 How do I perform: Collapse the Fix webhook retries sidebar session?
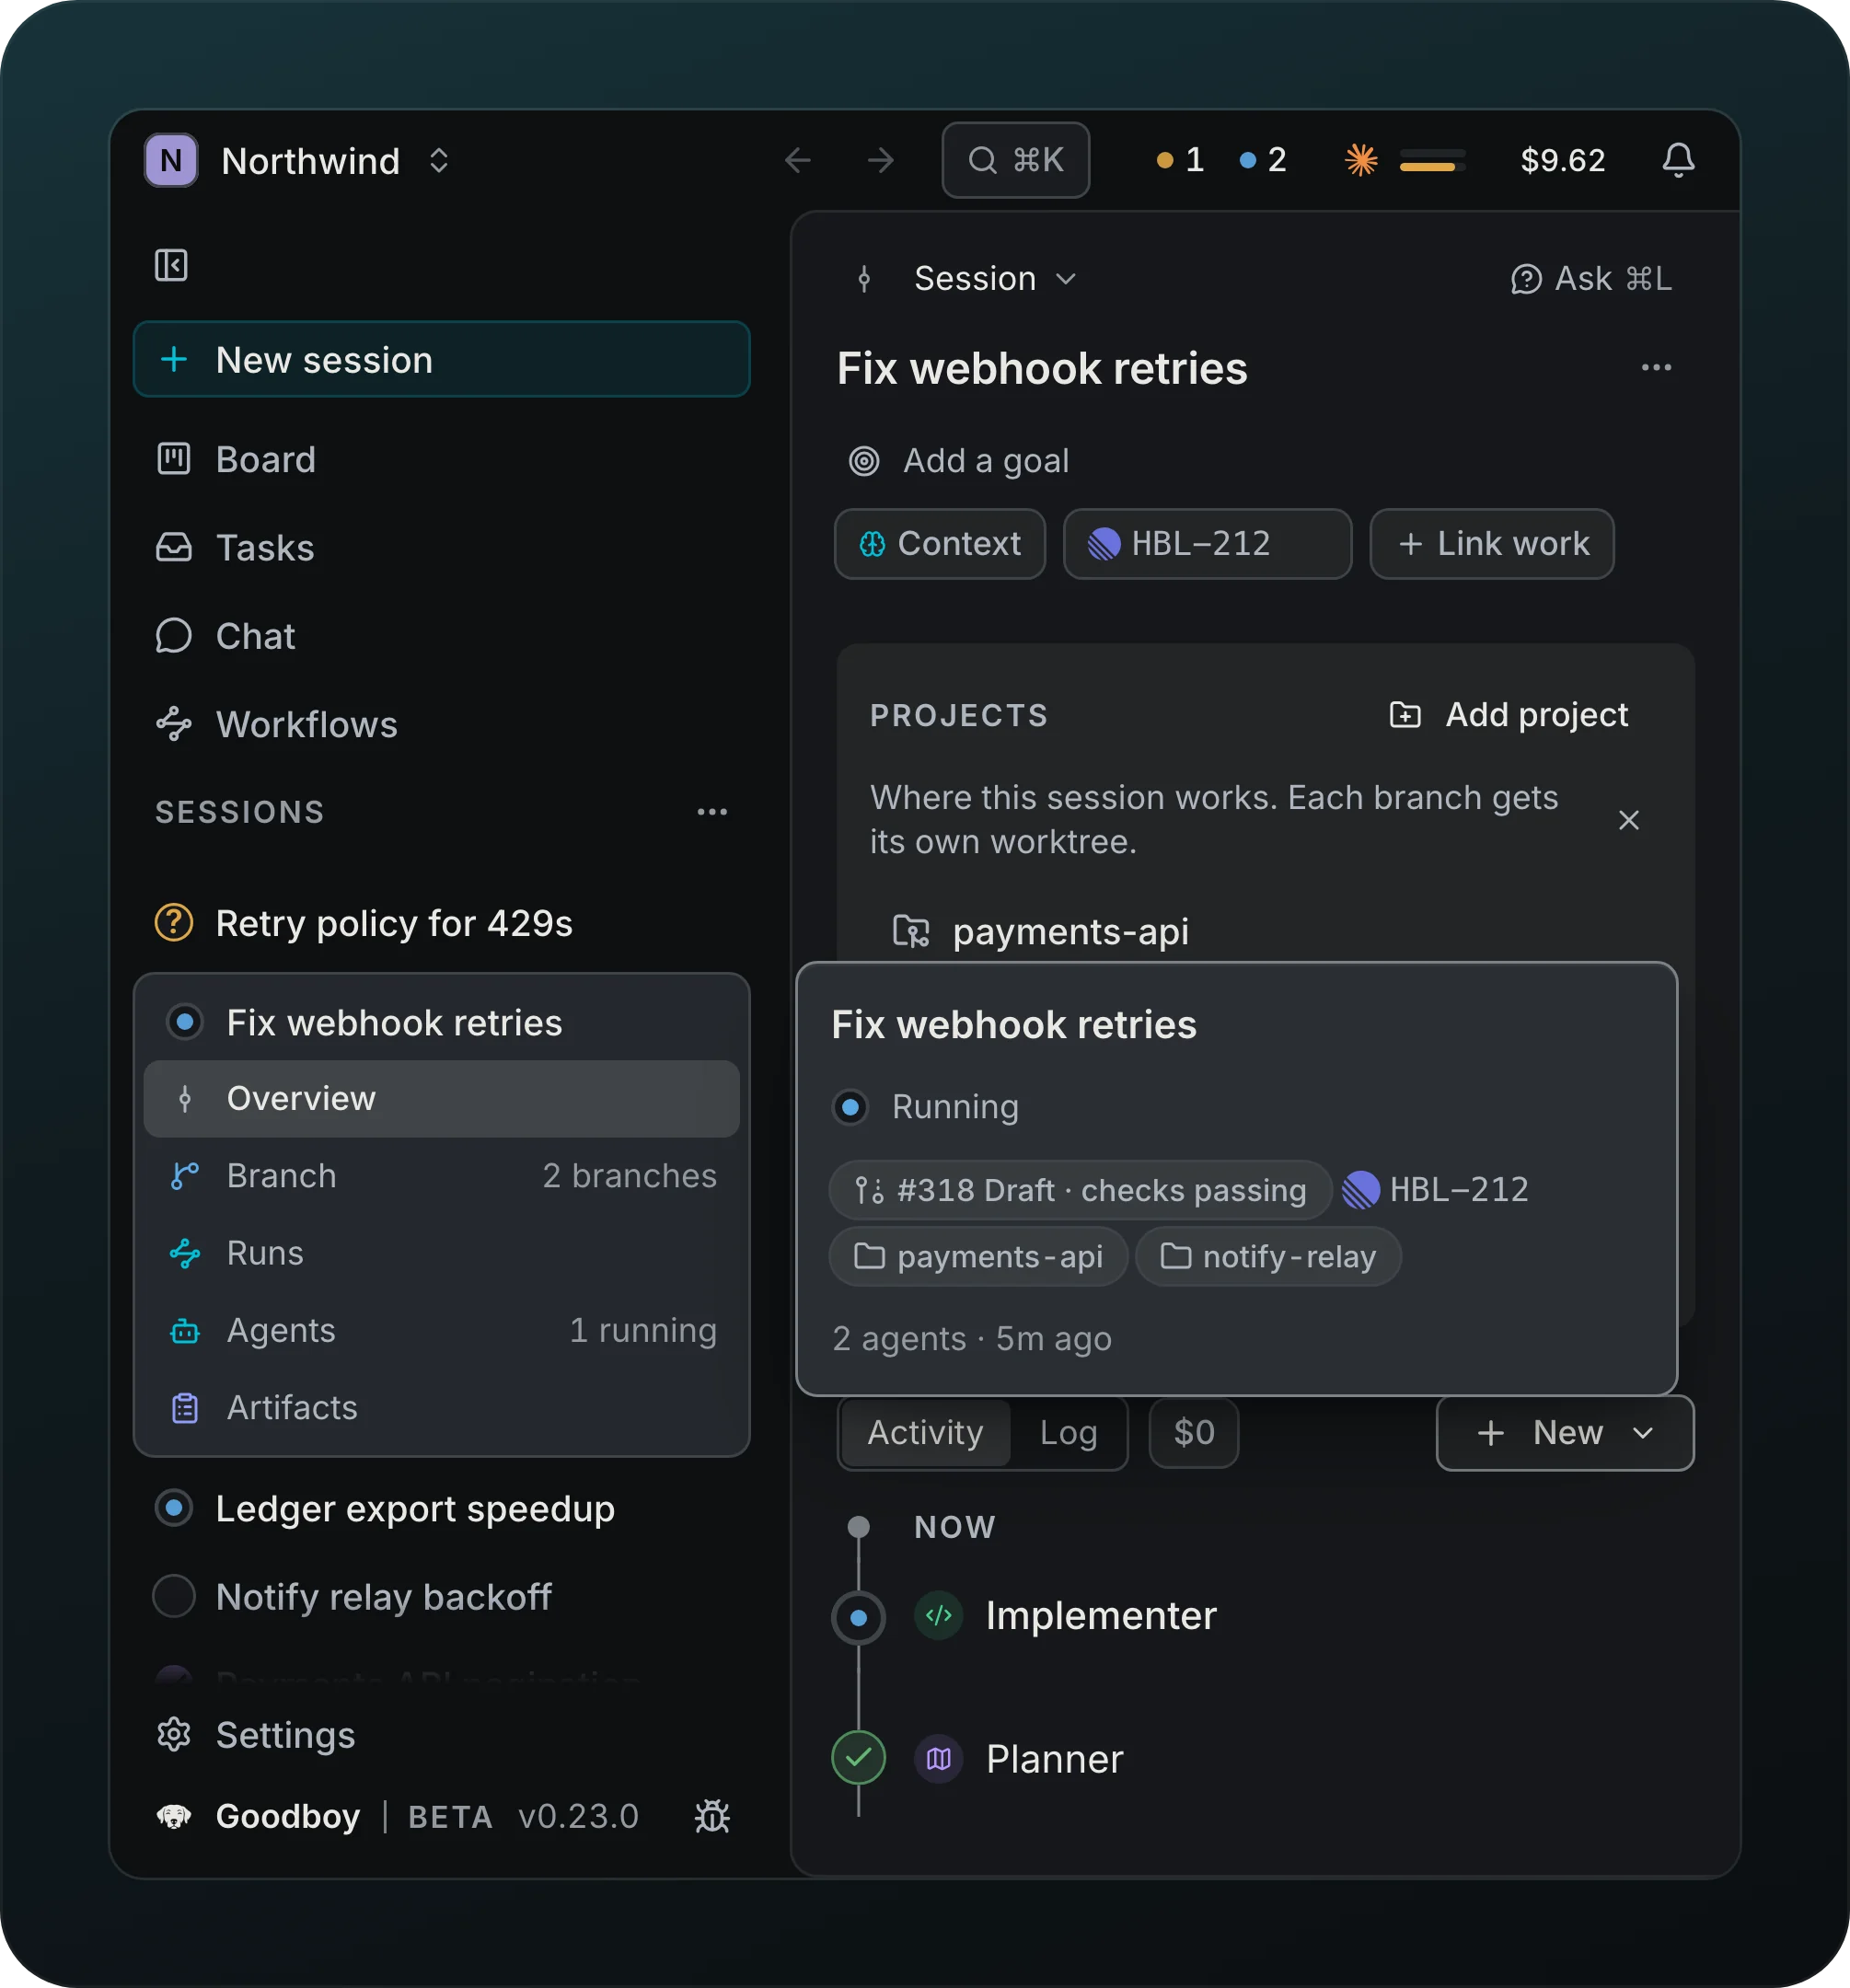click(441, 1022)
